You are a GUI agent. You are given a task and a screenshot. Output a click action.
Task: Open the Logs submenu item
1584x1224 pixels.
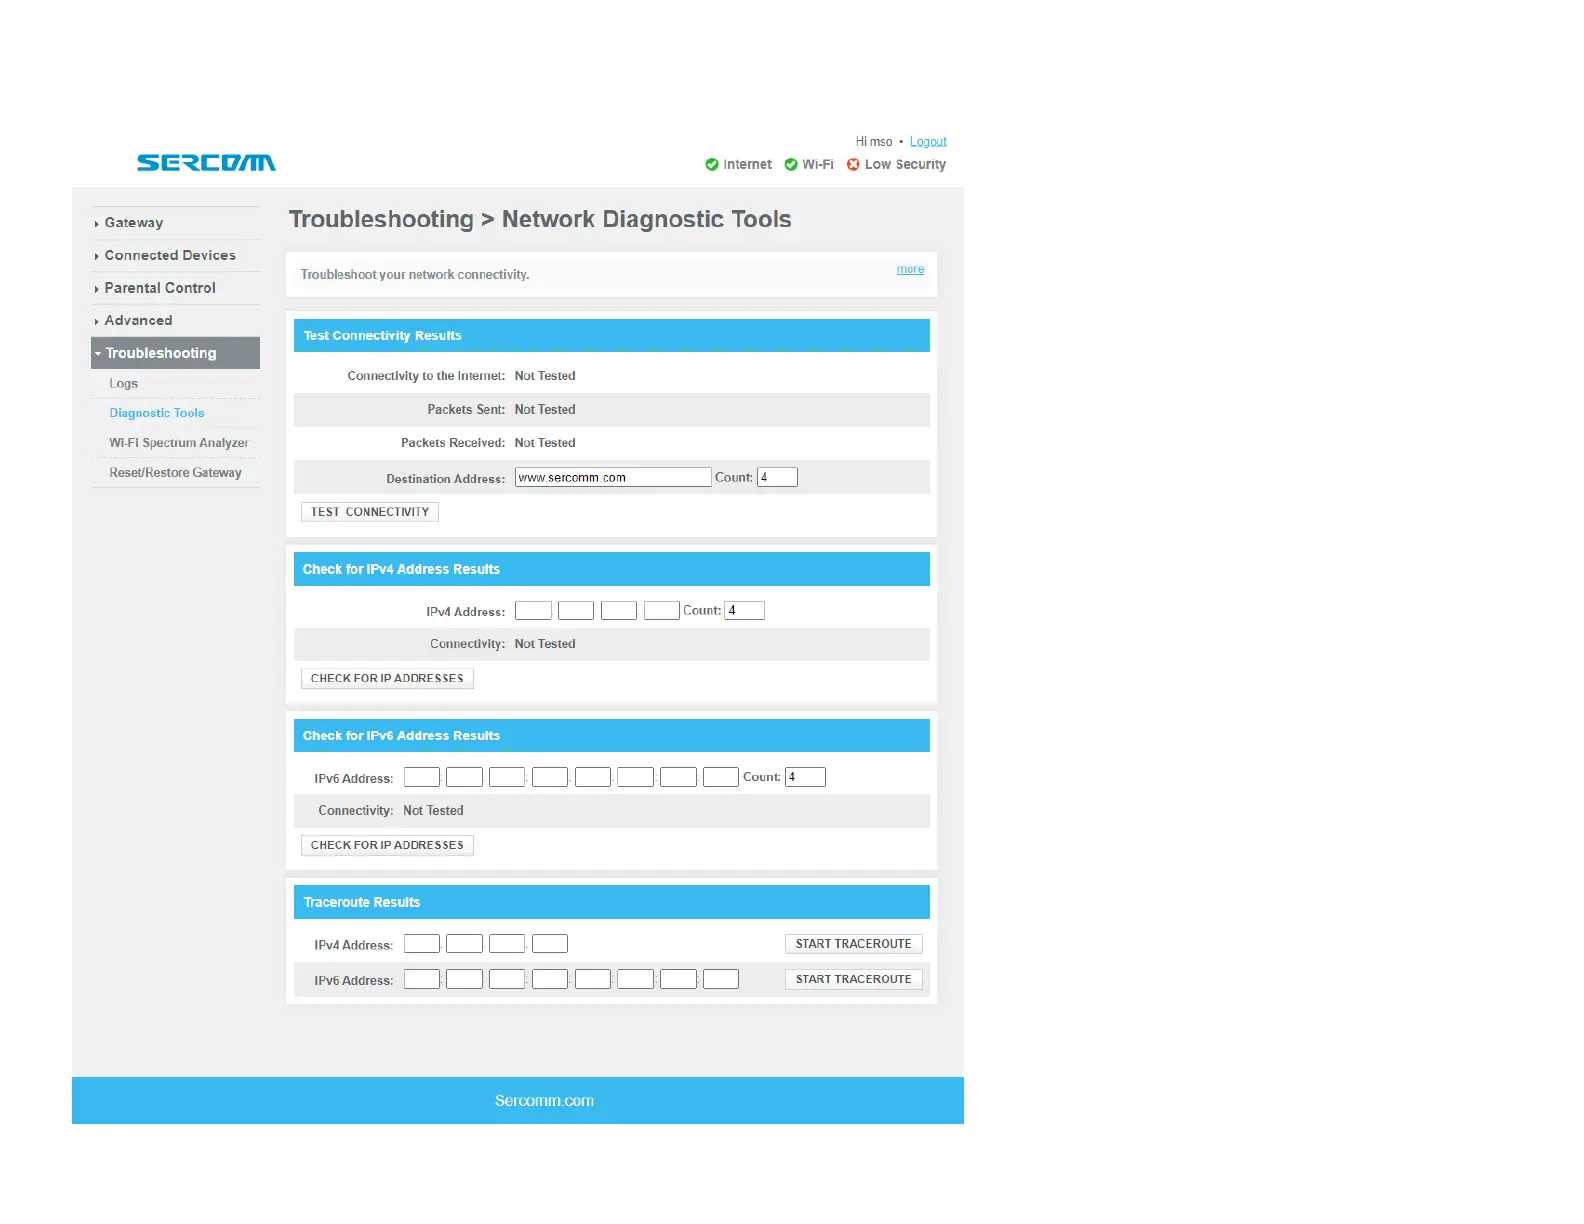tap(124, 384)
